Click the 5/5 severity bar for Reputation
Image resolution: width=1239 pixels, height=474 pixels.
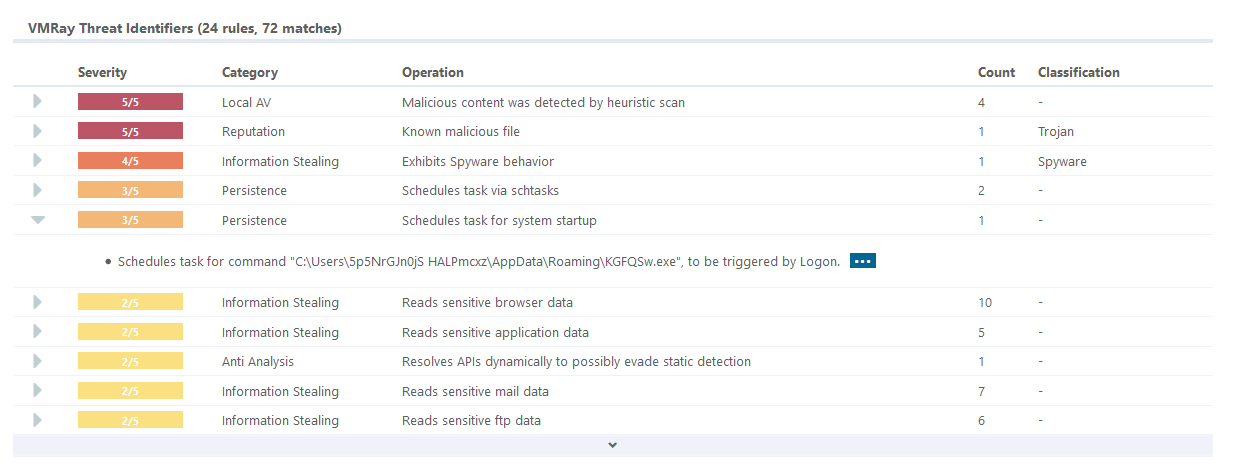click(x=130, y=131)
